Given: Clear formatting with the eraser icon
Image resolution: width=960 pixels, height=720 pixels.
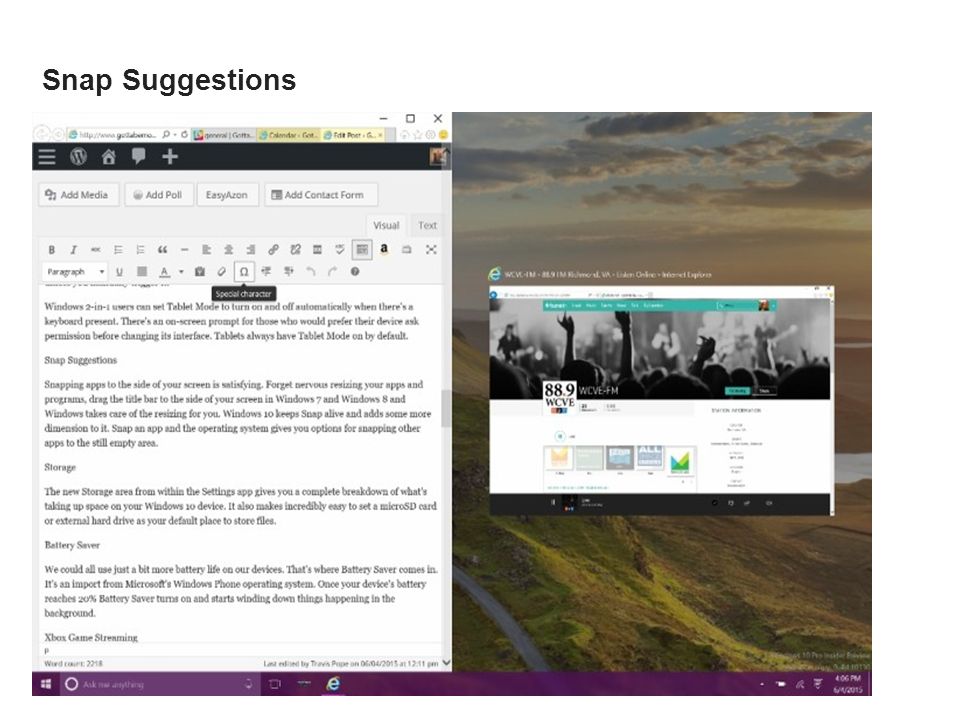Looking at the screenshot, I should (222, 272).
